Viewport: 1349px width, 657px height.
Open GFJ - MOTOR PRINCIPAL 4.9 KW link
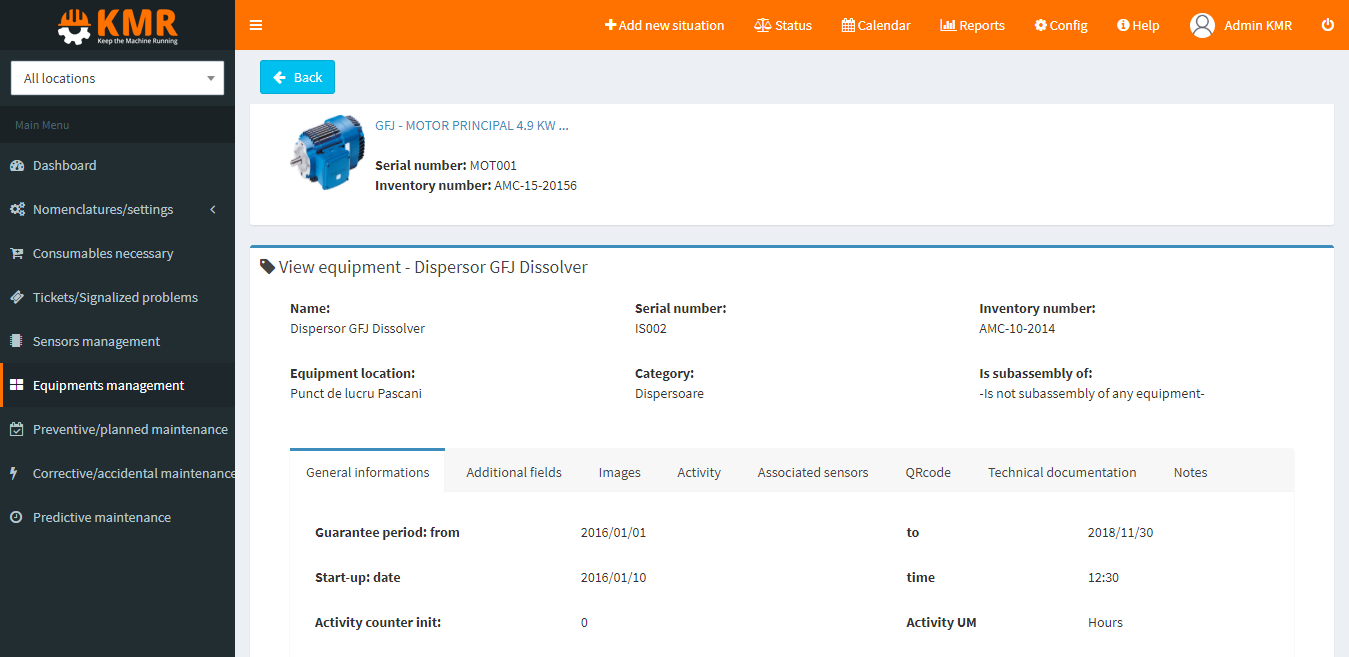pos(472,126)
